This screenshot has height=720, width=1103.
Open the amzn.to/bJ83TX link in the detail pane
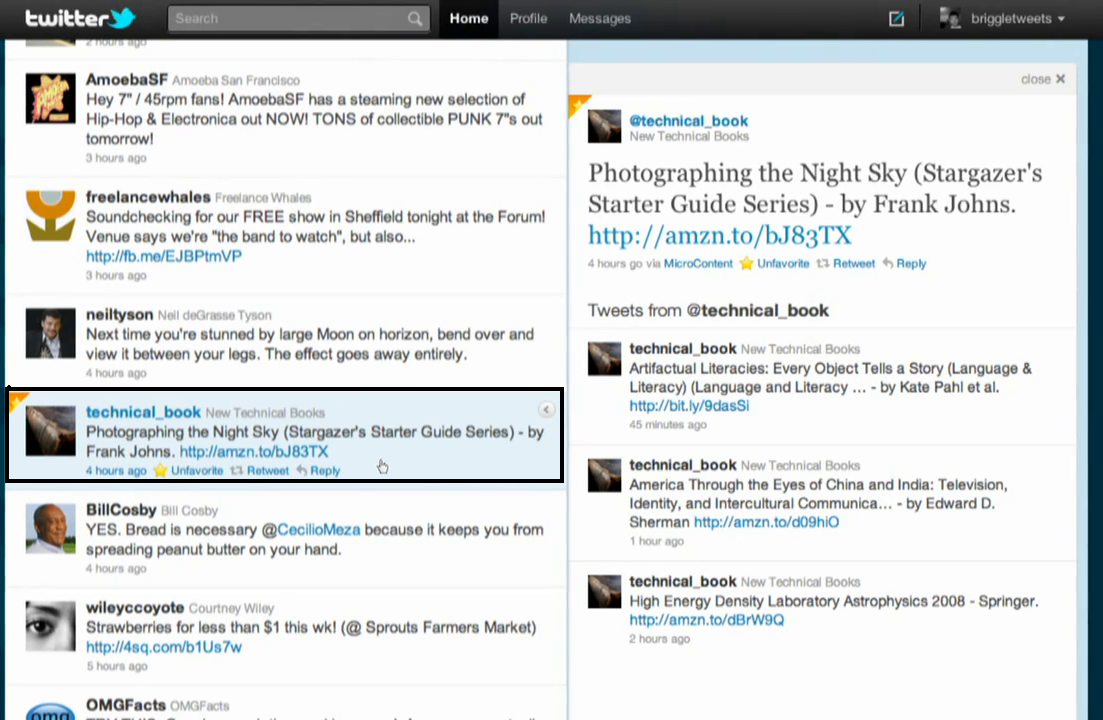point(719,235)
